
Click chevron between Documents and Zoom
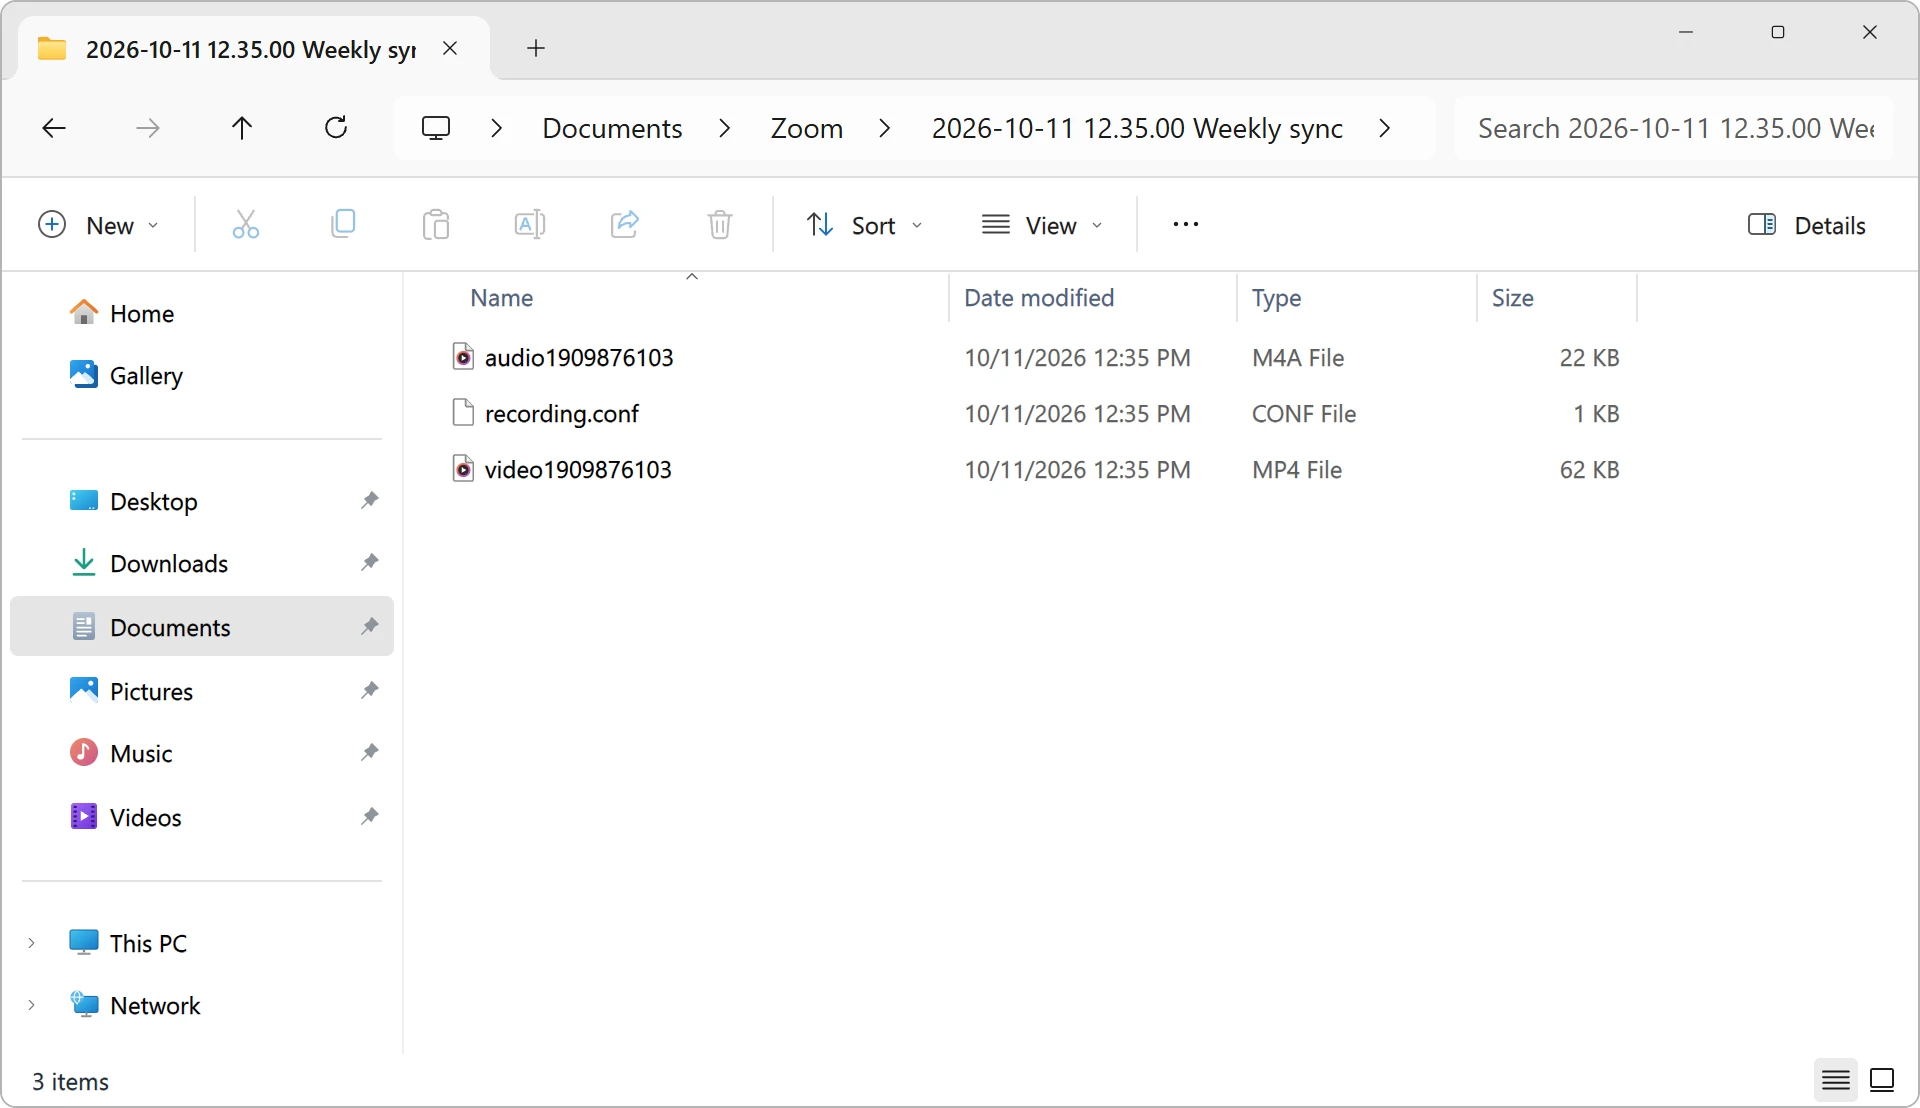pos(725,128)
